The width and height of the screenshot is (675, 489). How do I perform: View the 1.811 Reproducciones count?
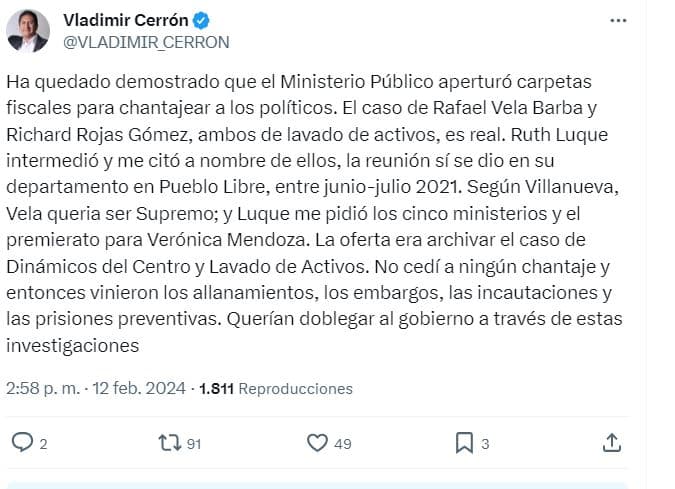pos(276,388)
